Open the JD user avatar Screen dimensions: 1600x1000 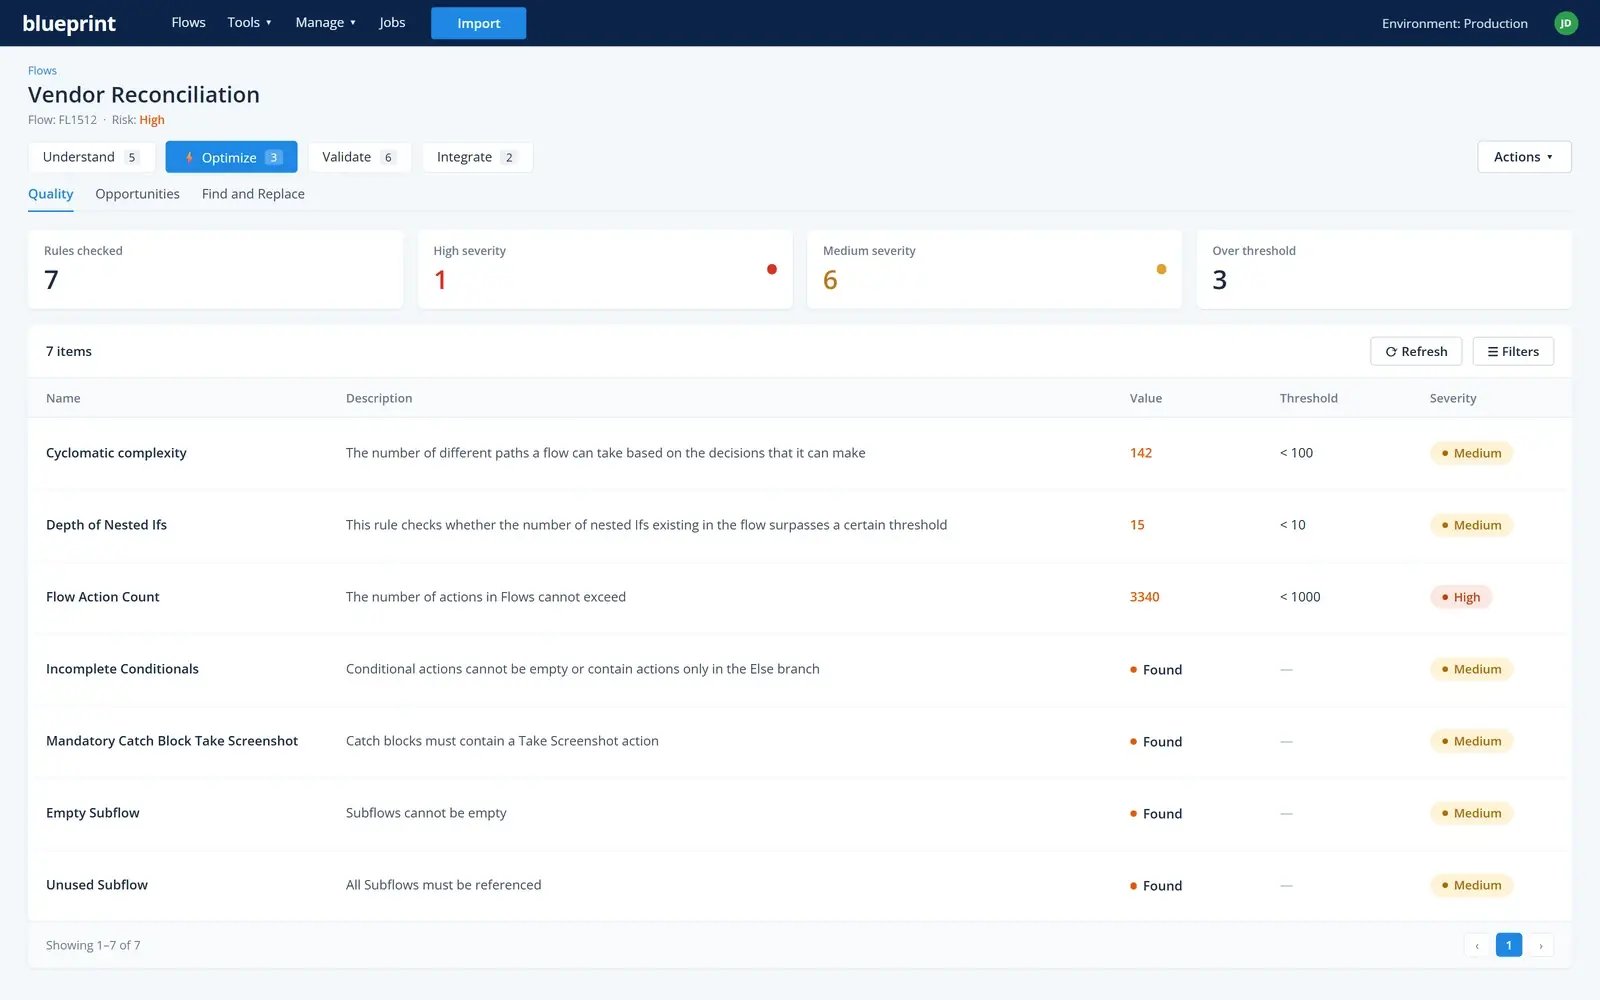tap(1566, 23)
